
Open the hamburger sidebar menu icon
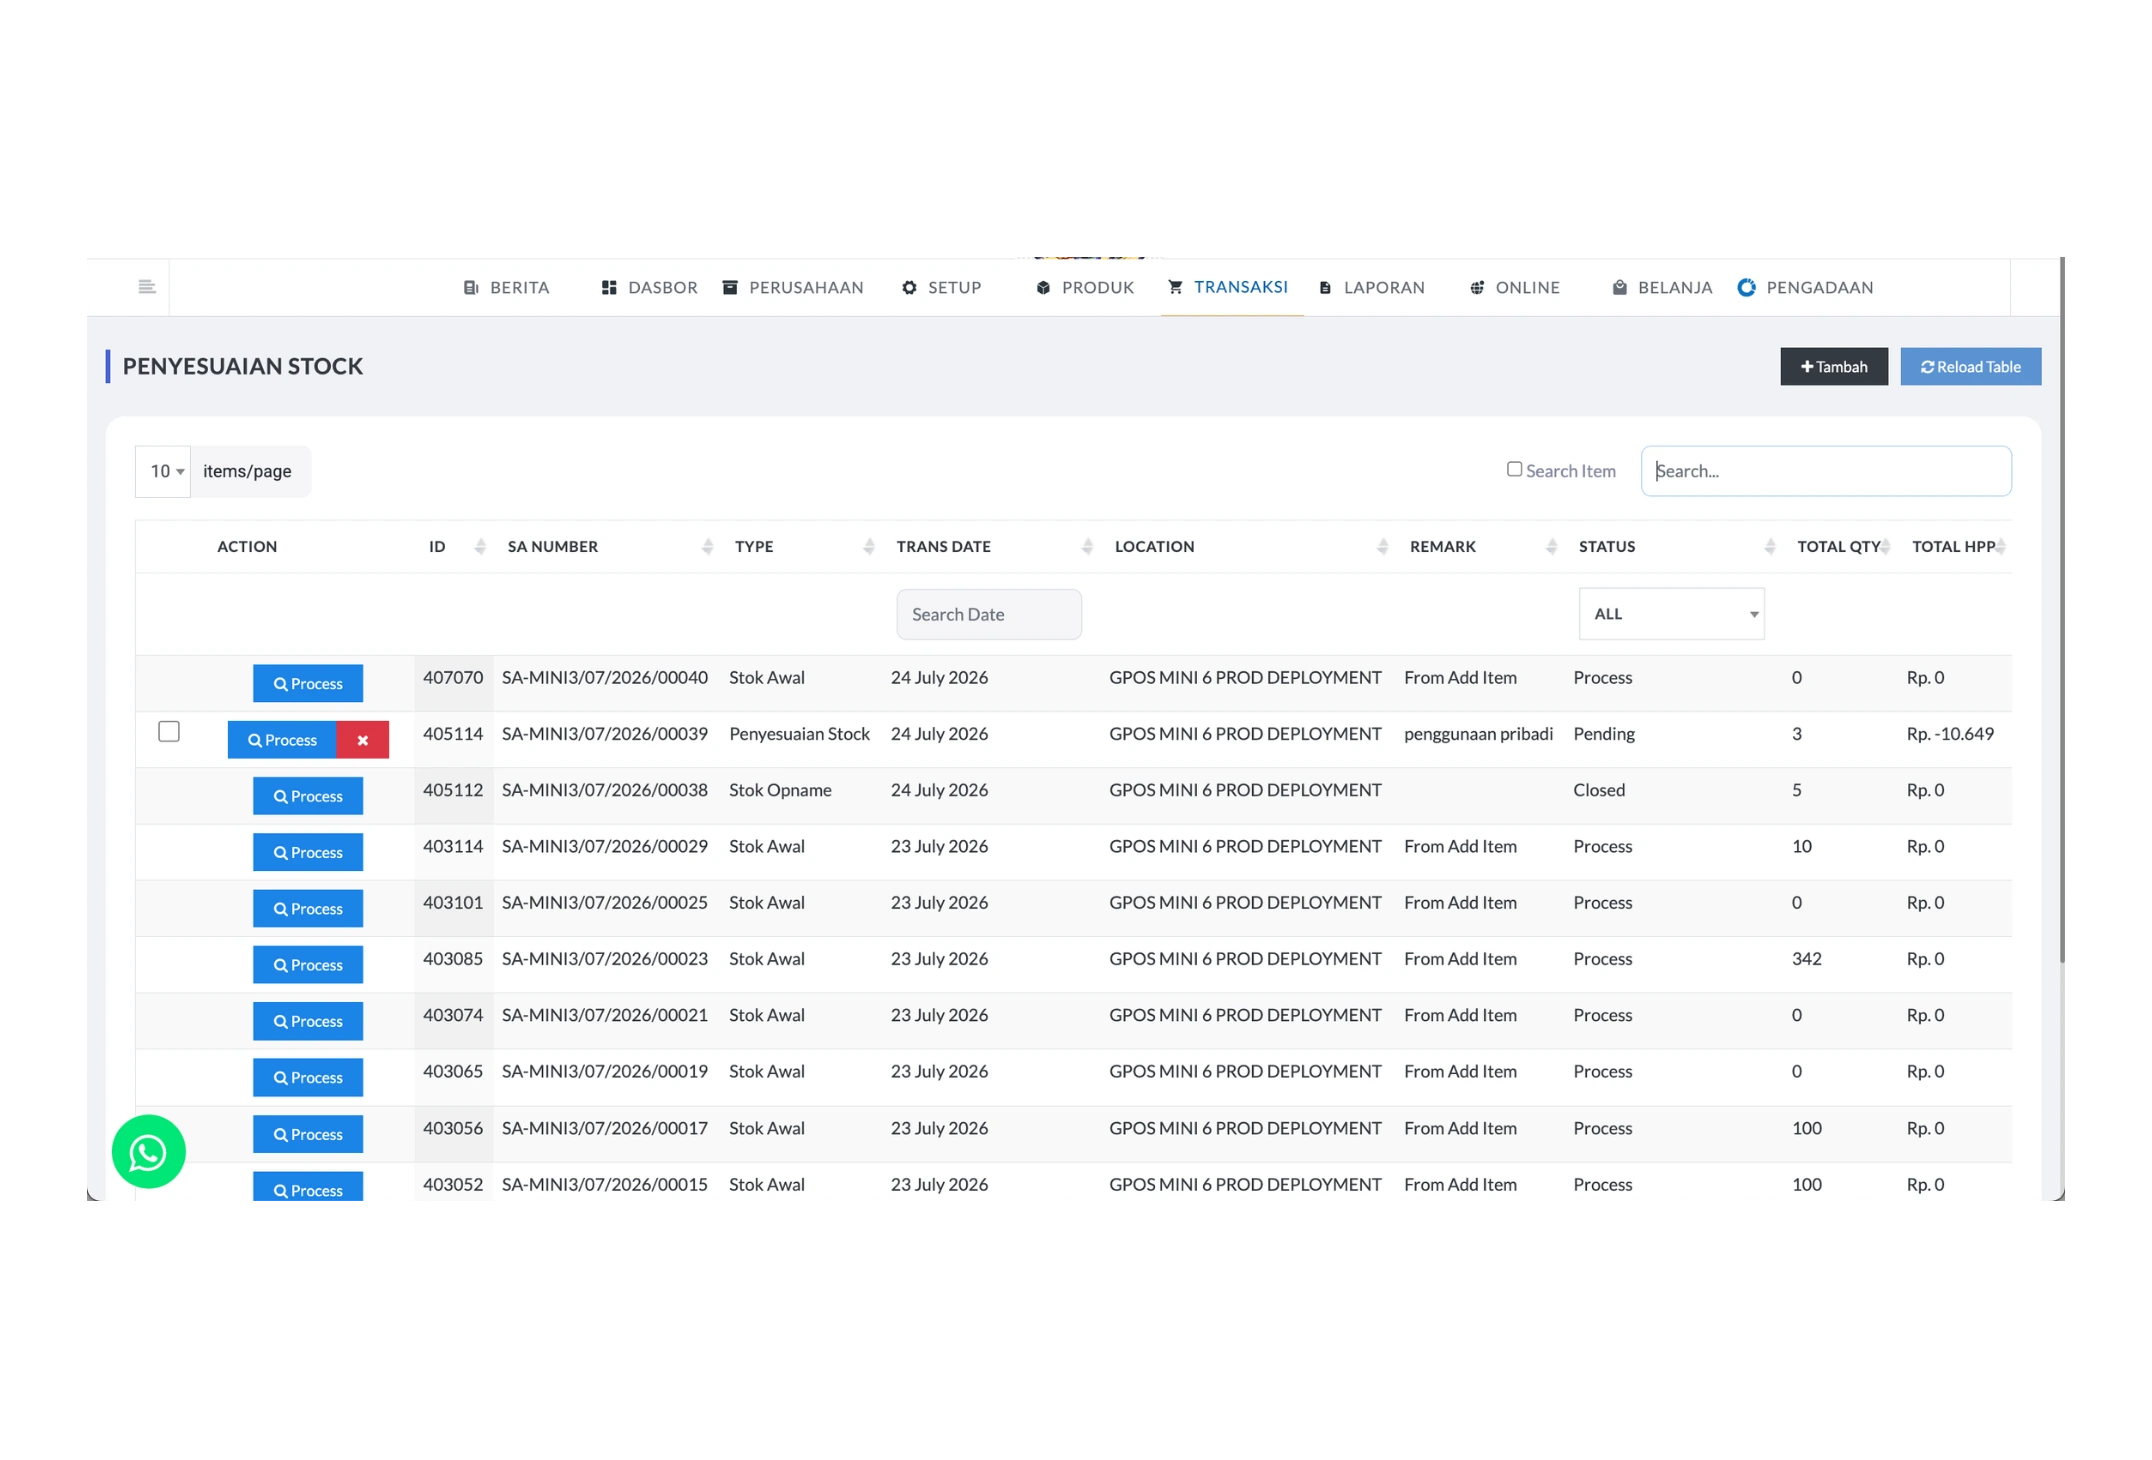[x=146, y=287]
